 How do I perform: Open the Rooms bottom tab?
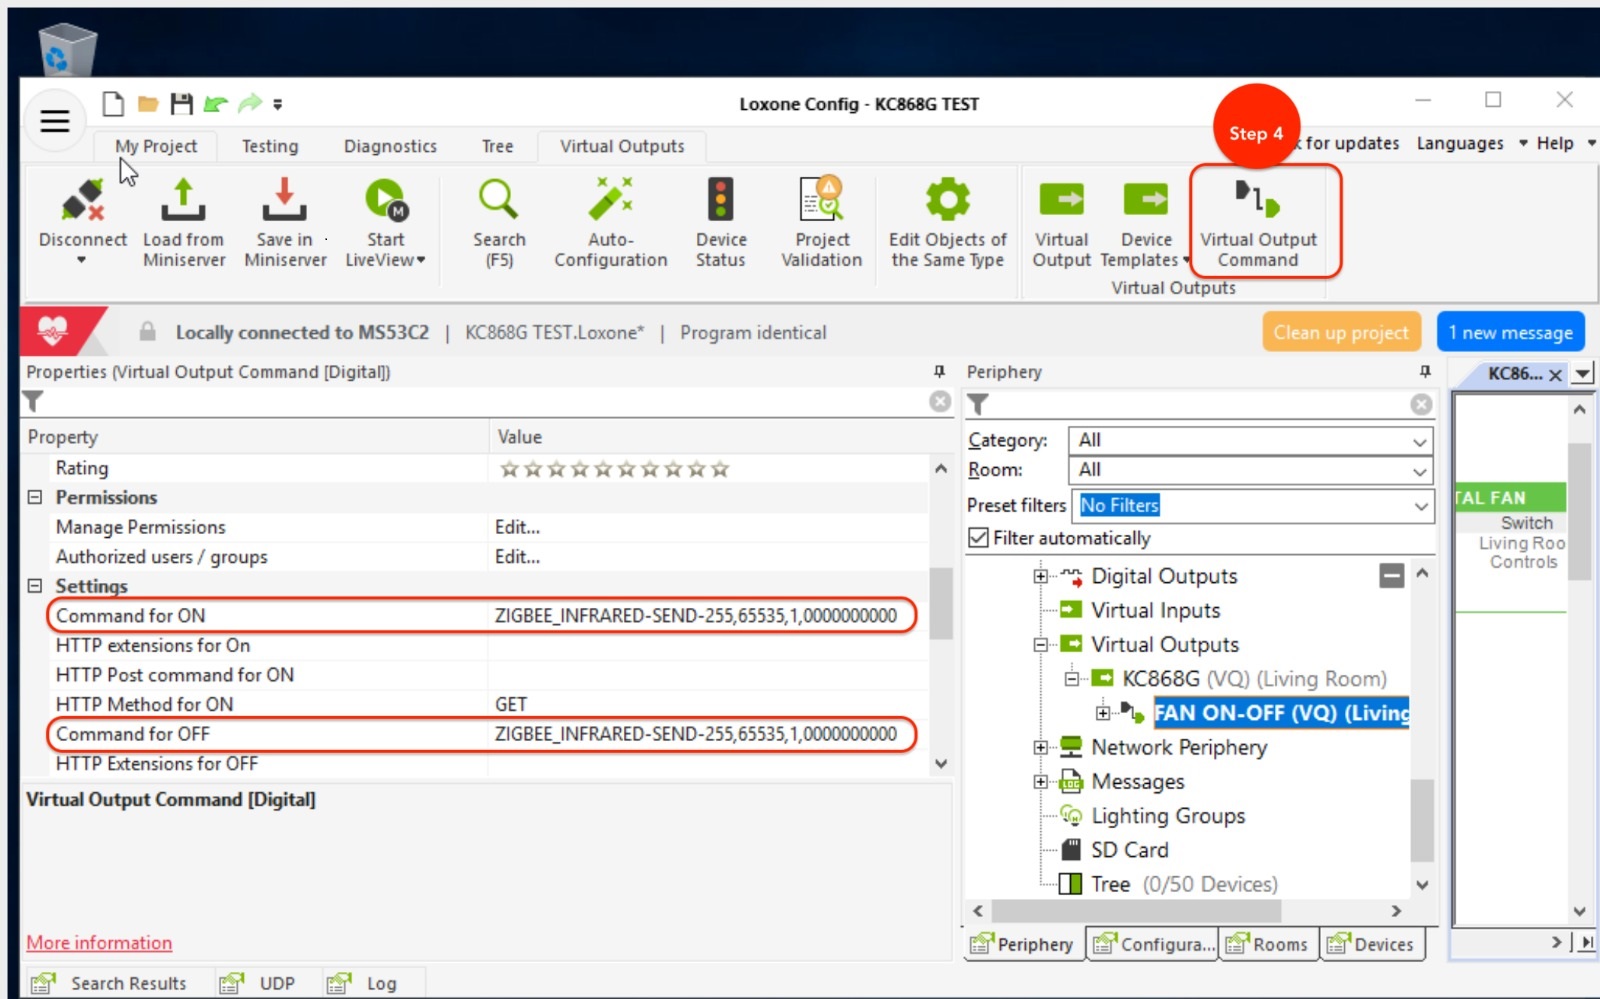coord(1267,944)
